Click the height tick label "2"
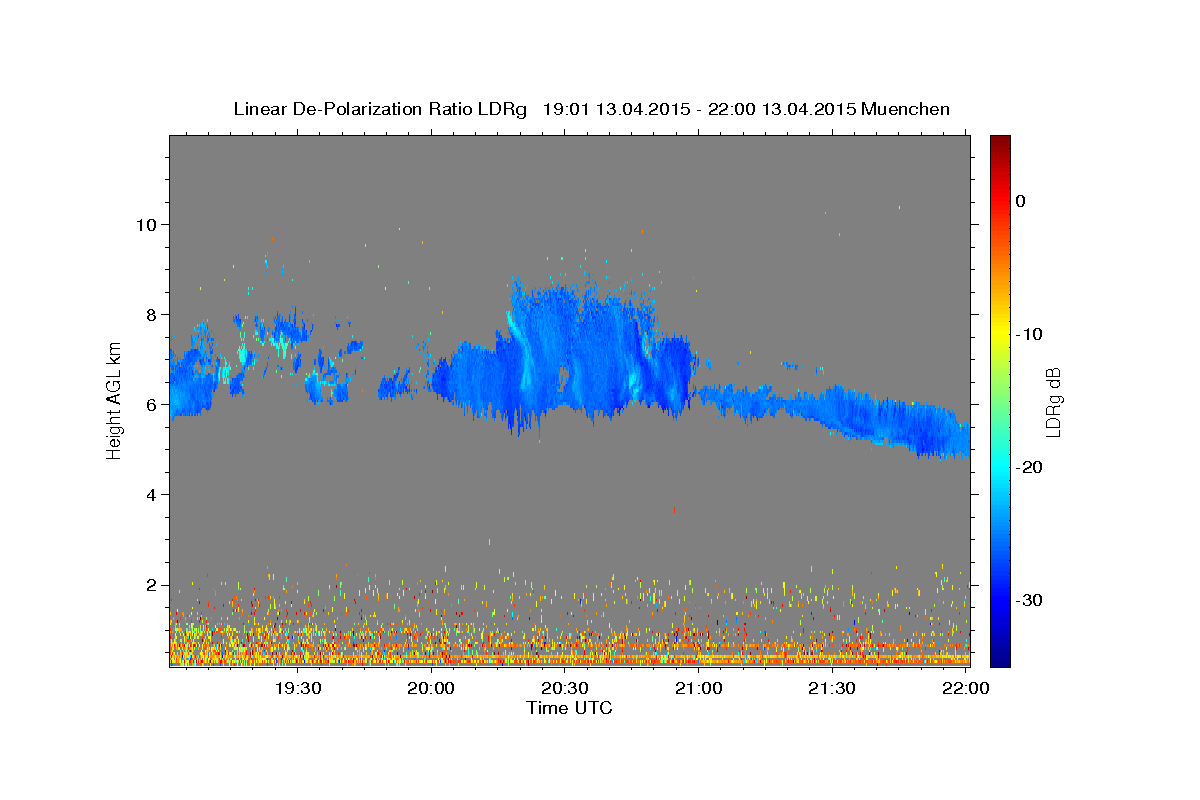 (153, 585)
